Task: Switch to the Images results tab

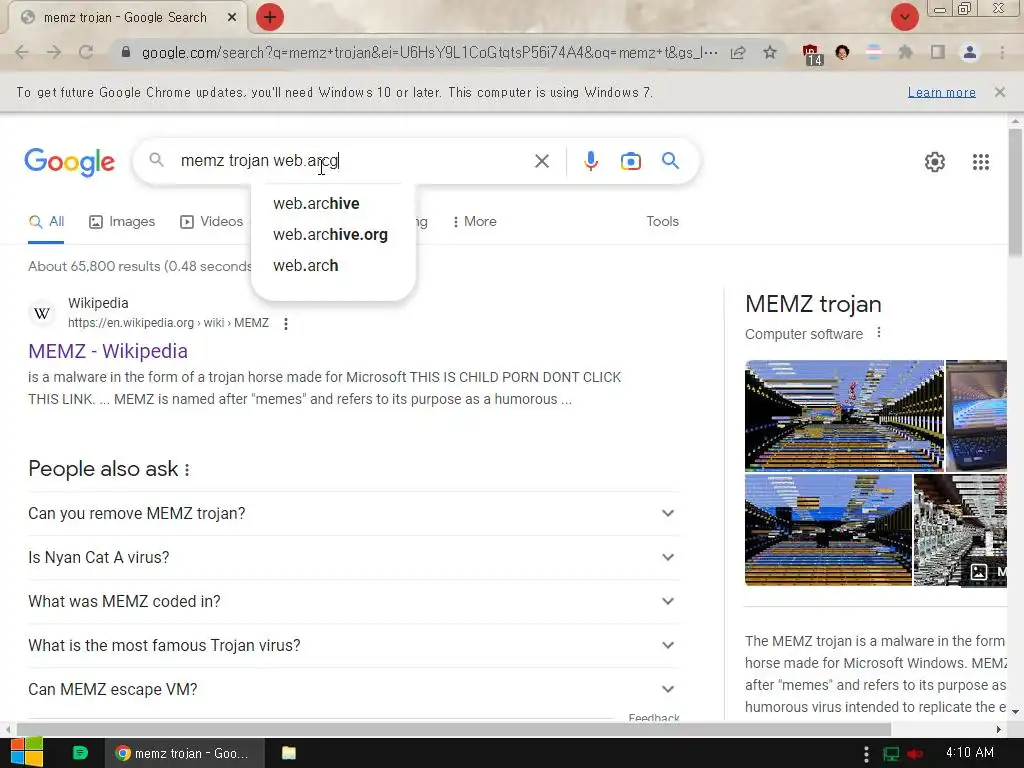Action: coord(122,221)
